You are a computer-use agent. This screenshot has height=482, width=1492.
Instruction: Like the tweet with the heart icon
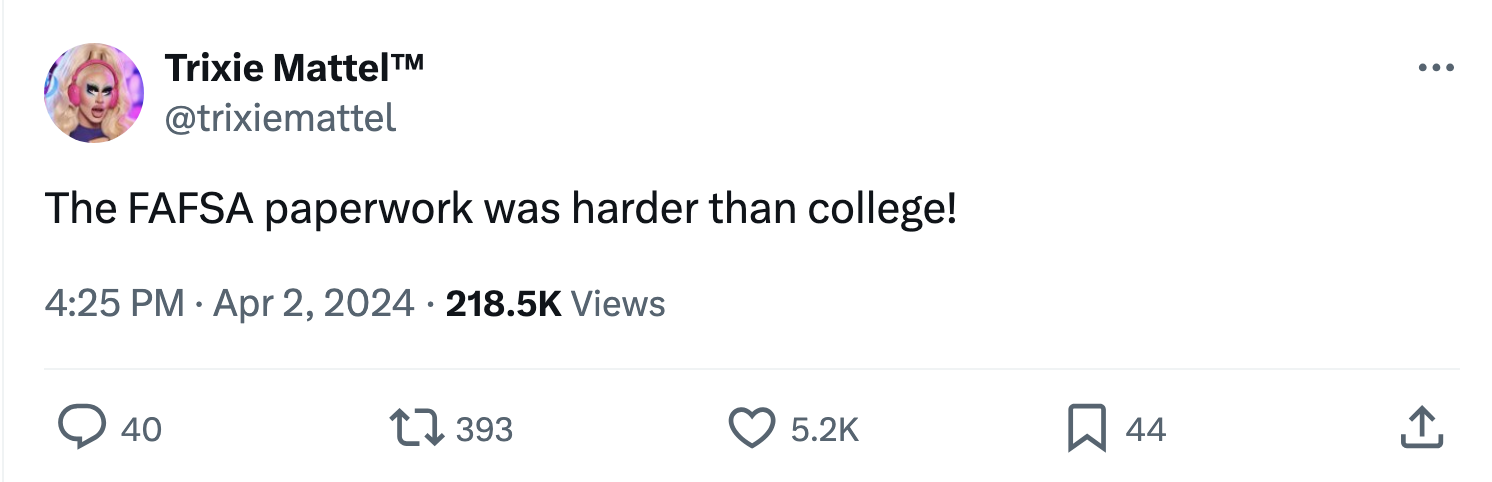tap(752, 428)
